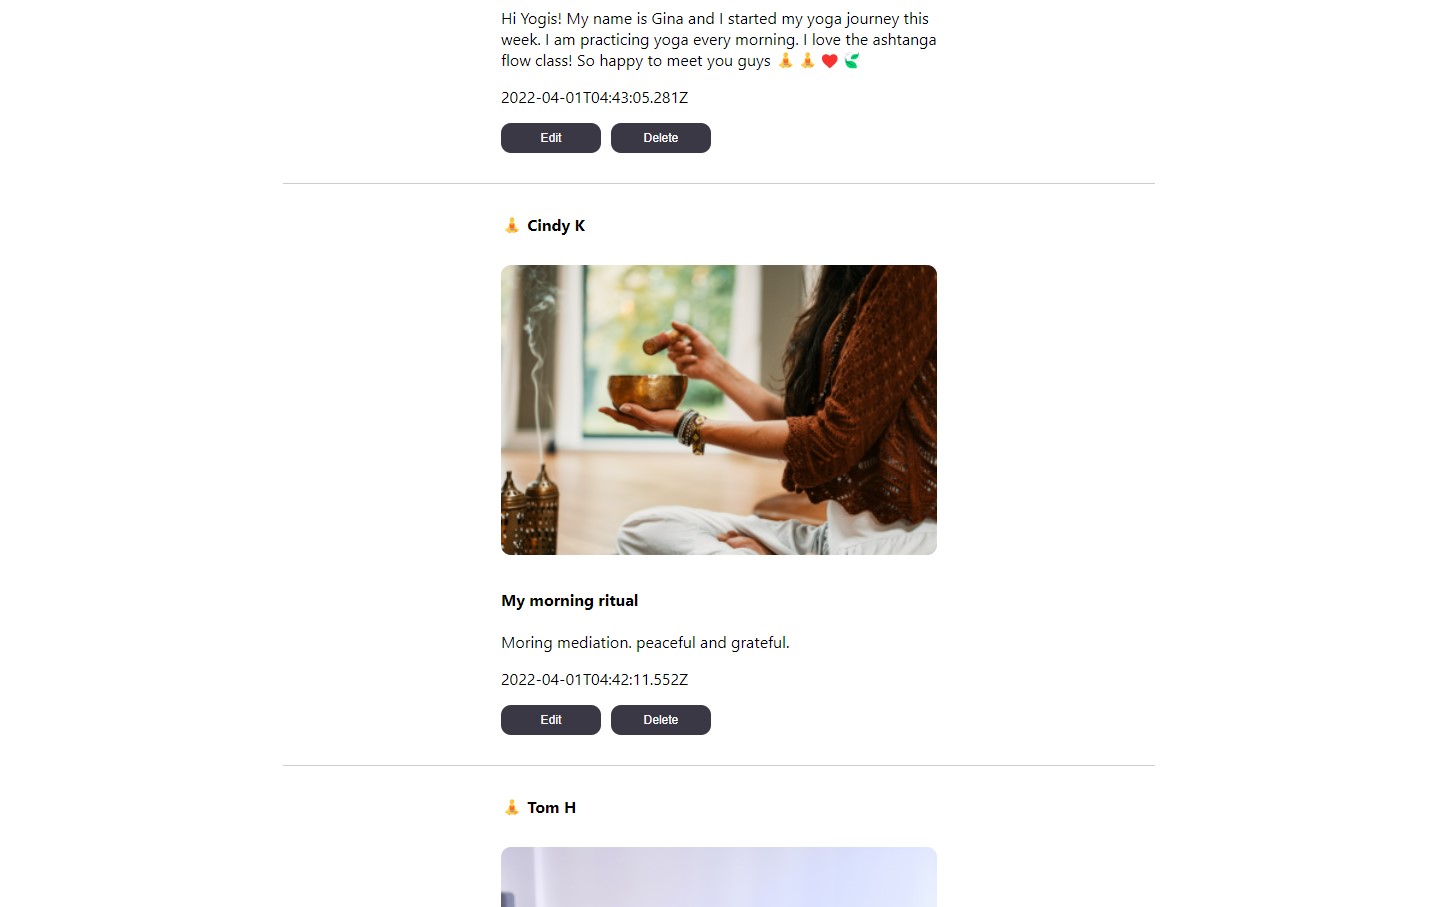The height and width of the screenshot is (907, 1445).
Task: Open the post titled My morning ritual
Action: pos(569,600)
